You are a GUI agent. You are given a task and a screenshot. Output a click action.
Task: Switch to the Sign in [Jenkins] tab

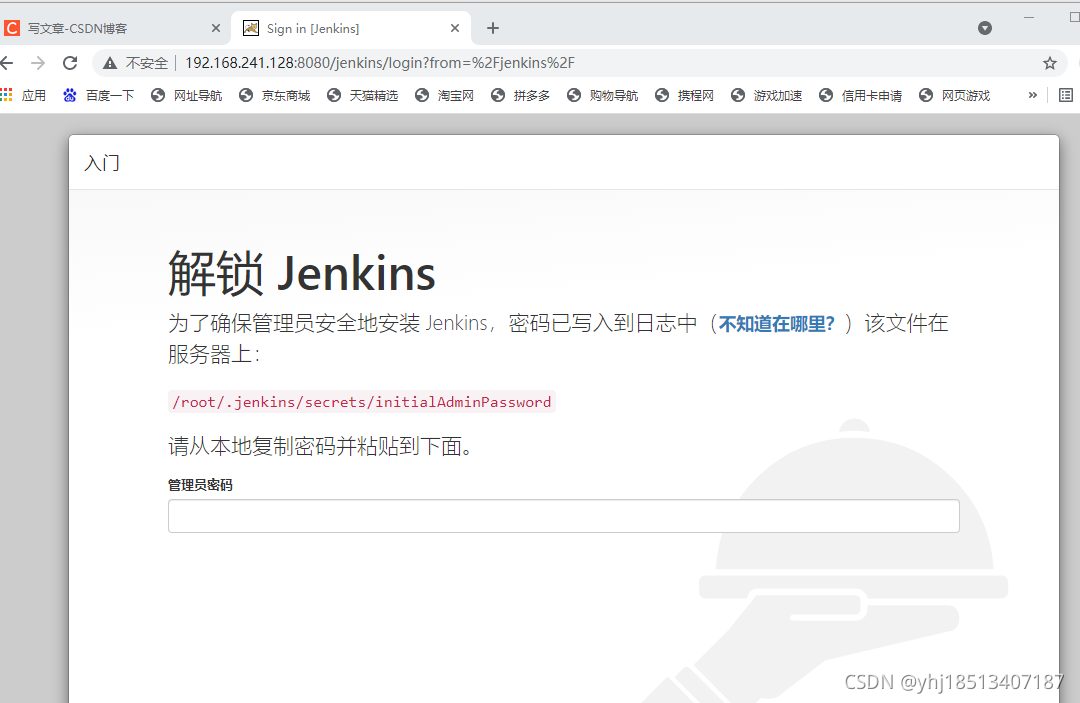click(344, 28)
